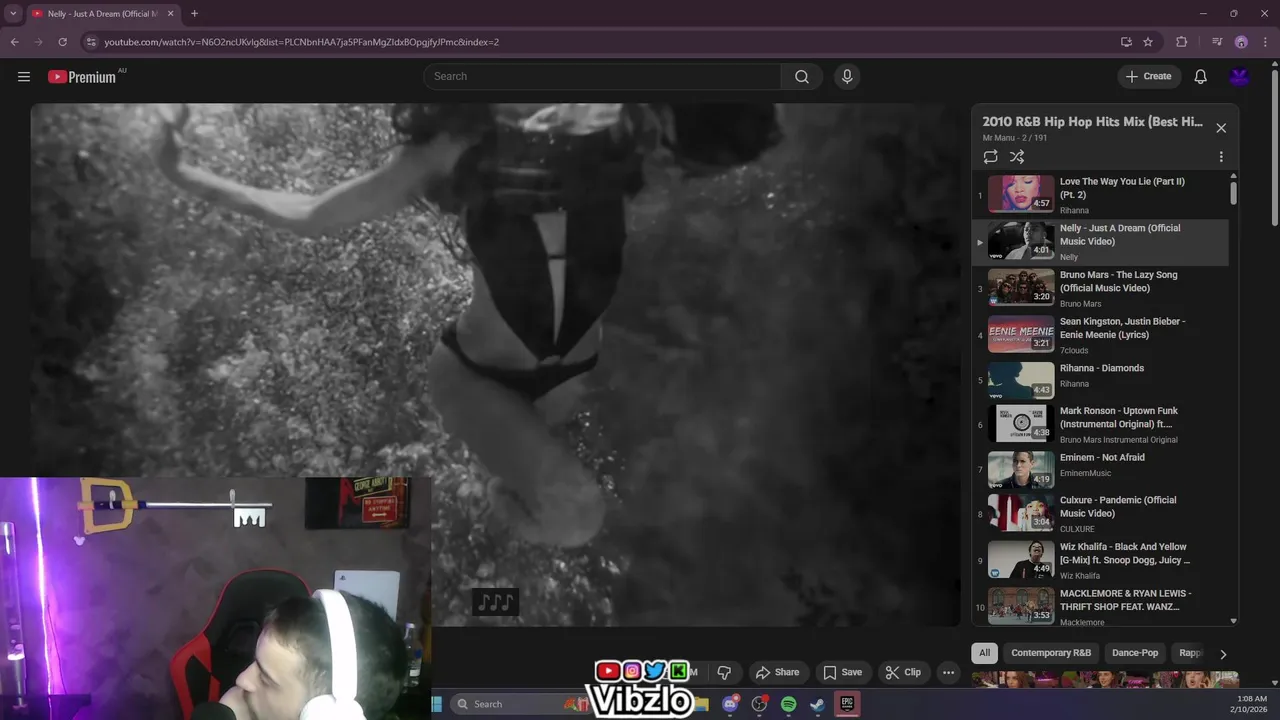Click the YouTube search input field
The height and width of the screenshot is (720, 1280).
602,76
